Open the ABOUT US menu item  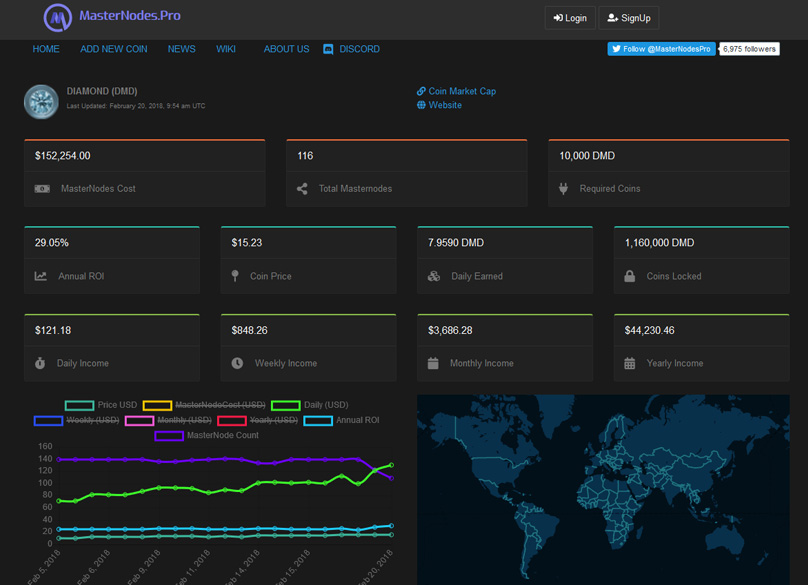pyautogui.click(x=287, y=49)
